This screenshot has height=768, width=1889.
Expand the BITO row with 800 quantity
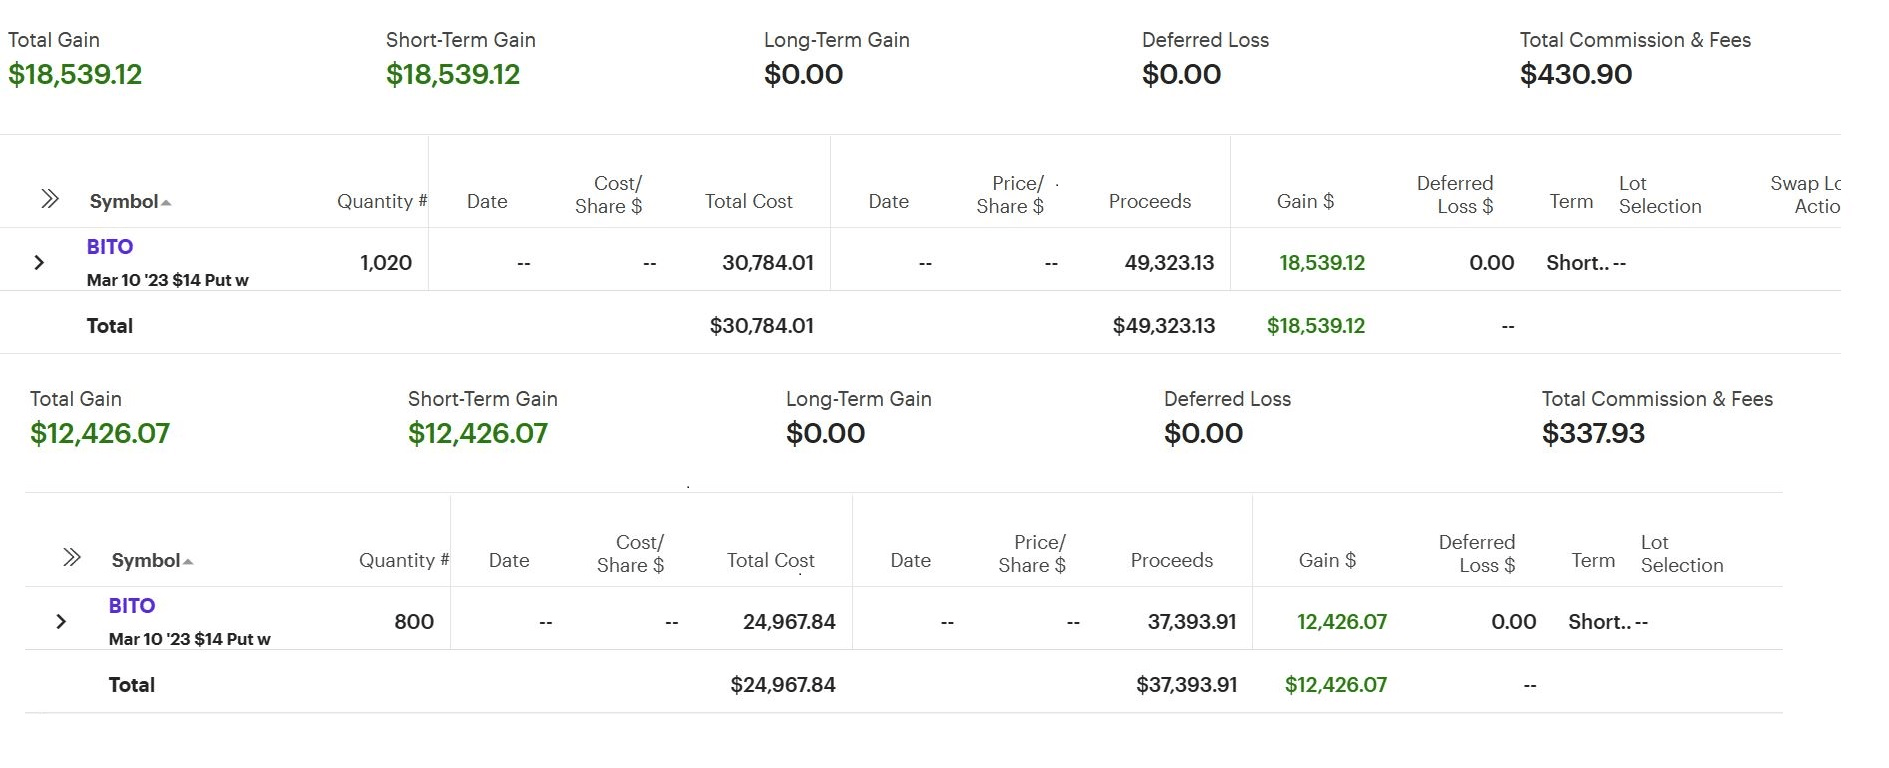coord(61,622)
